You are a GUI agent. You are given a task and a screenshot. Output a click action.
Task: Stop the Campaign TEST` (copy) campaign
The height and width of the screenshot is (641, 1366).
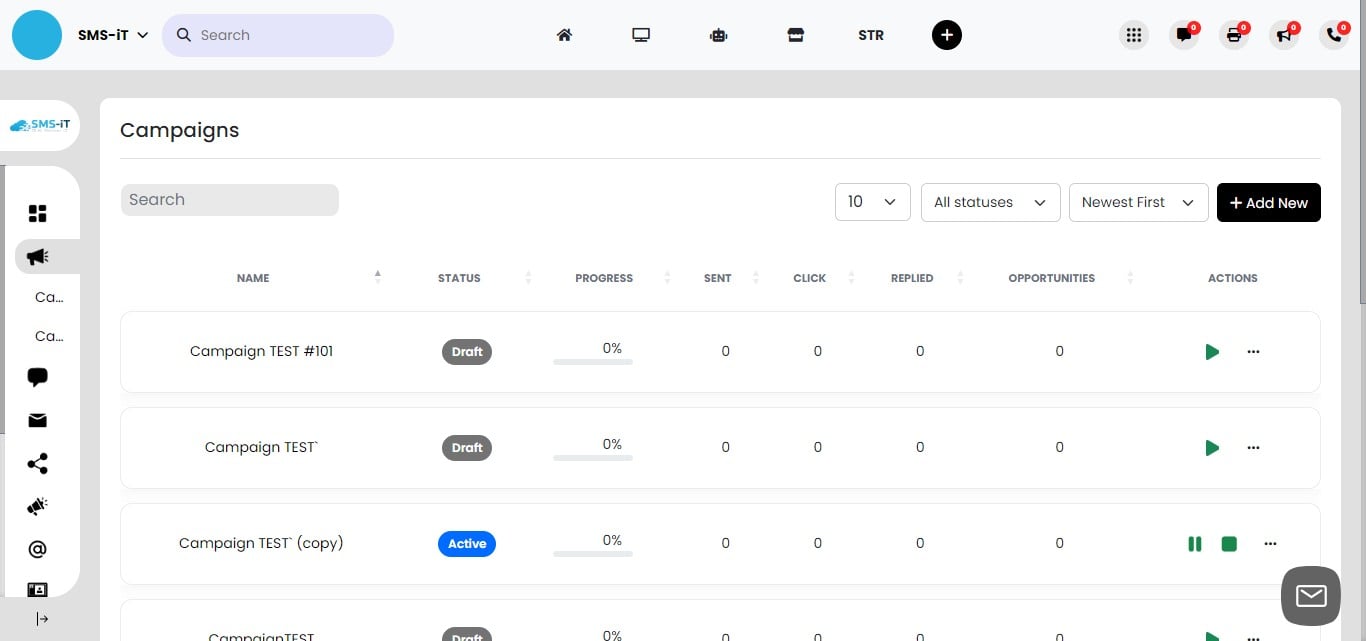tap(1229, 544)
